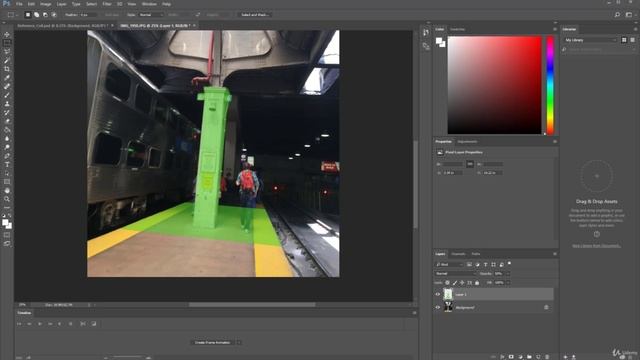Swap foreground and background colors
Image resolution: width=640 pixels, height=360 pixels.
coord(10,216)
